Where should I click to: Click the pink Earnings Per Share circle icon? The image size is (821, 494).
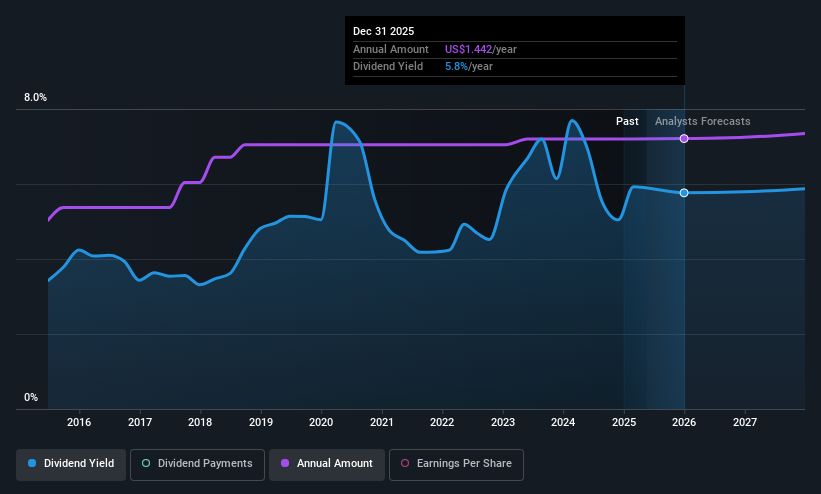coord(405,463)
